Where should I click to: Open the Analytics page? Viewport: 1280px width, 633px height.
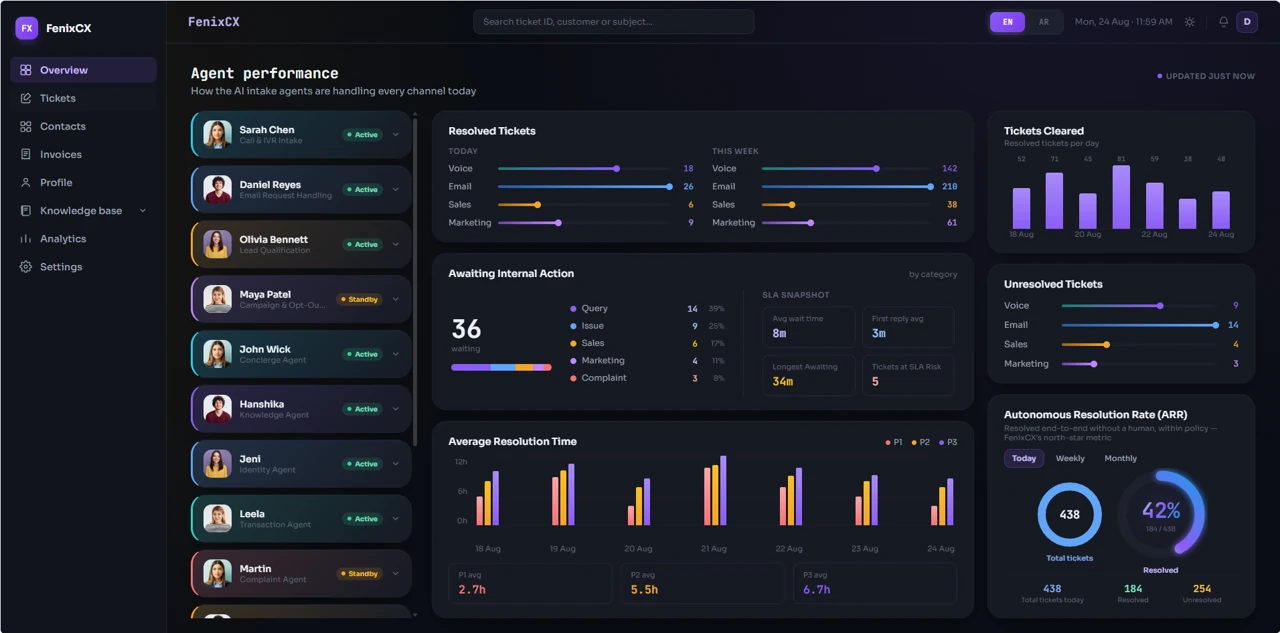click(84, 238)
